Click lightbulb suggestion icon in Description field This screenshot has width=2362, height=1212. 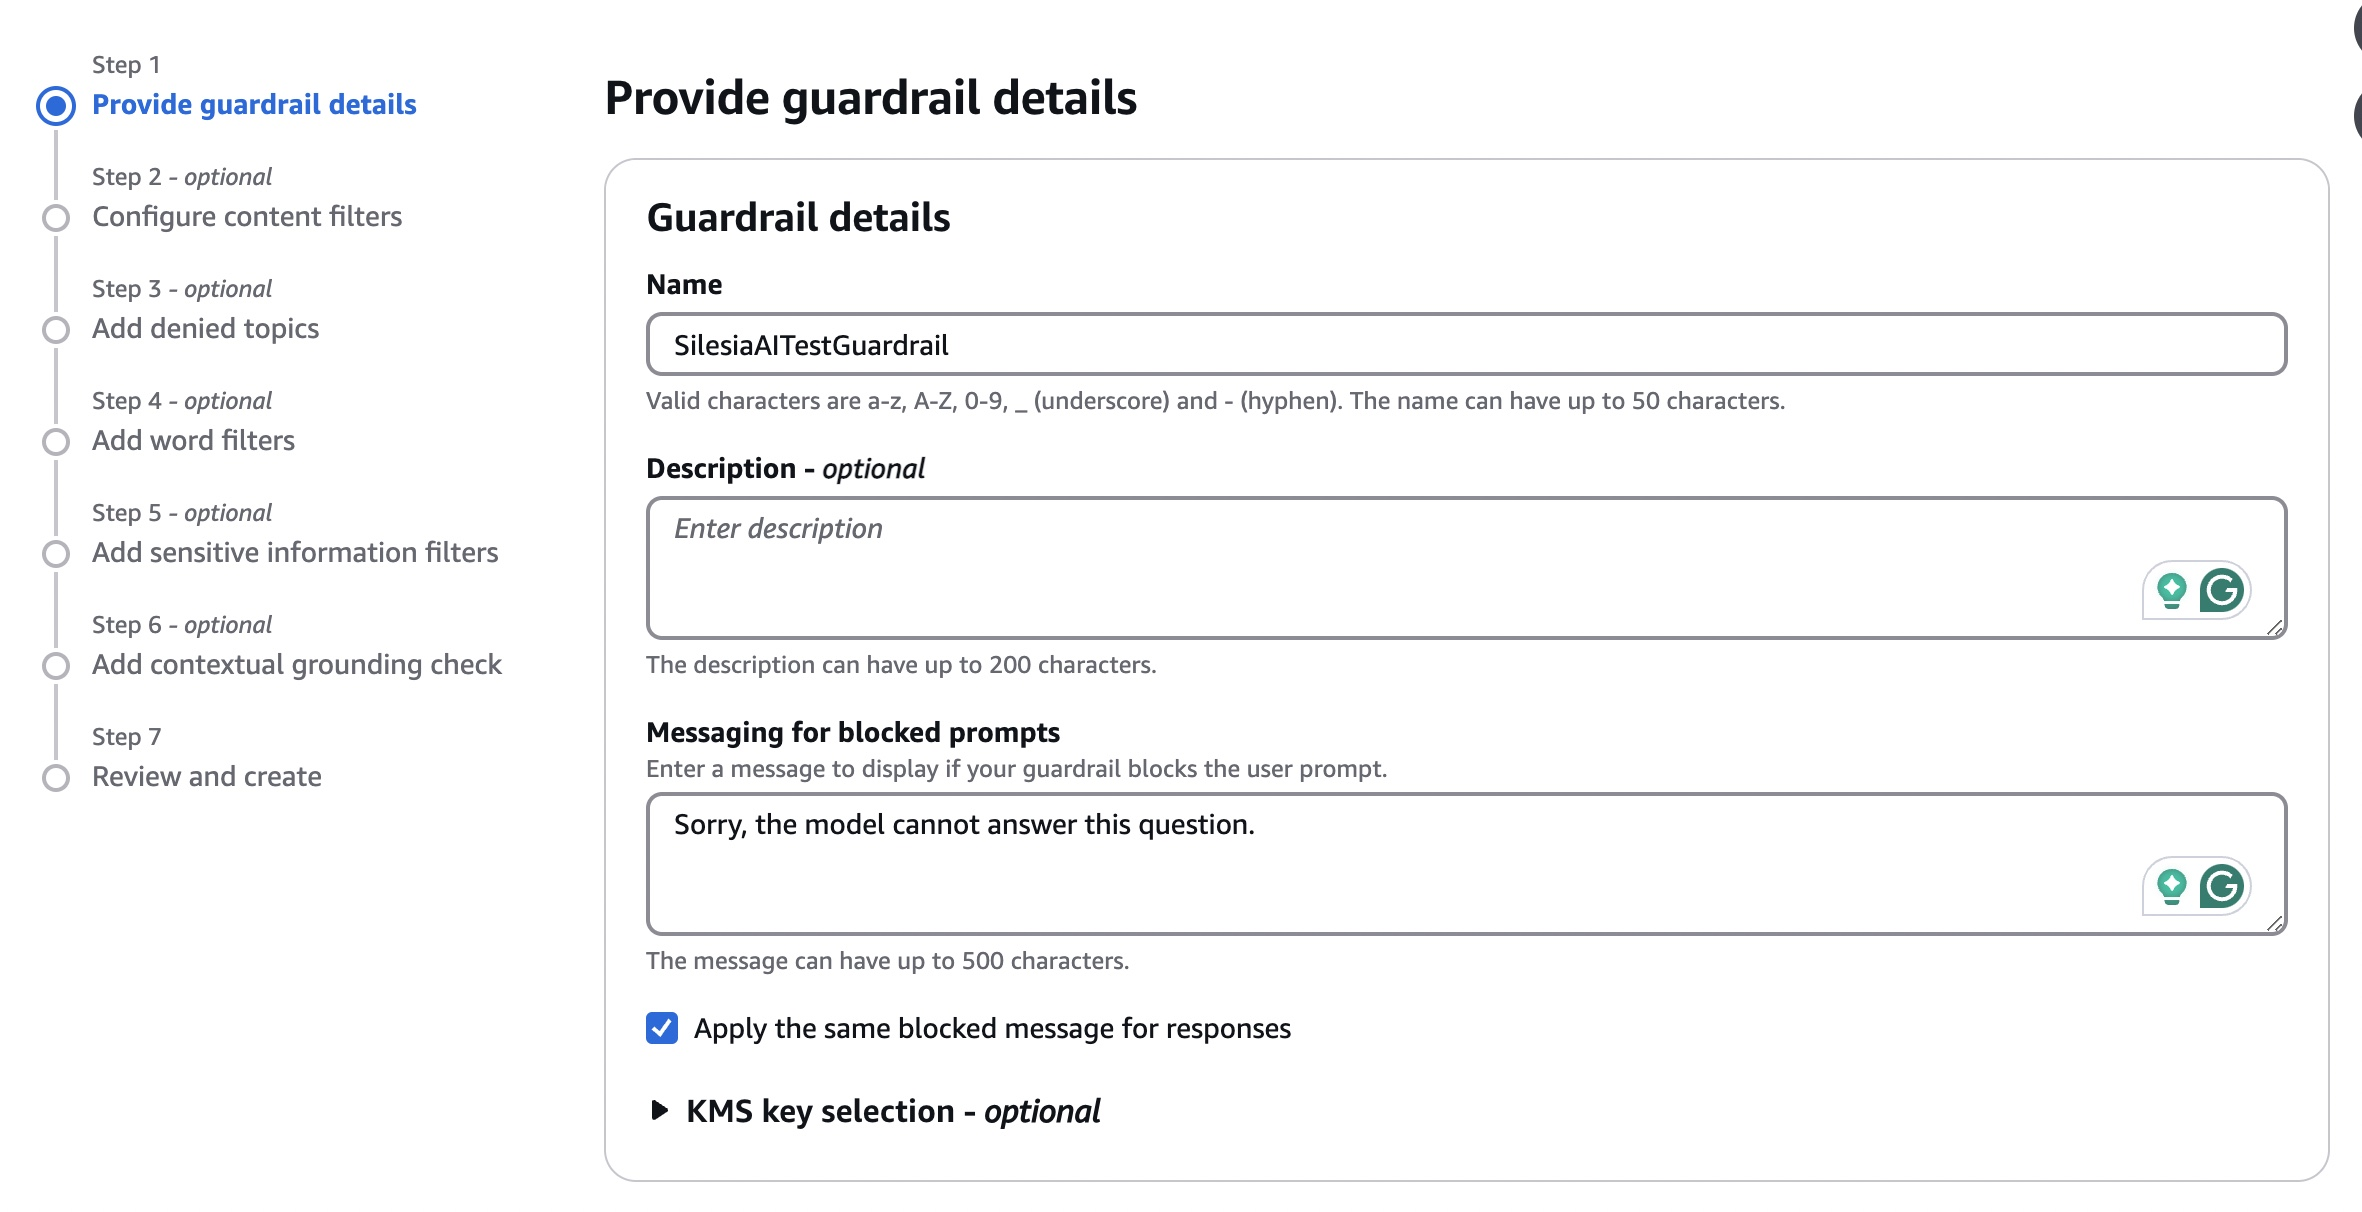(x=2171, y=590)
